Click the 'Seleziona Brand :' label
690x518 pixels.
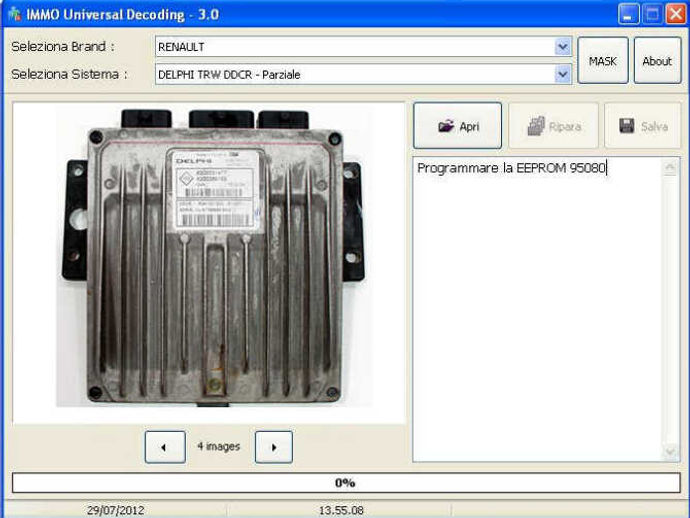coord(63,47)
